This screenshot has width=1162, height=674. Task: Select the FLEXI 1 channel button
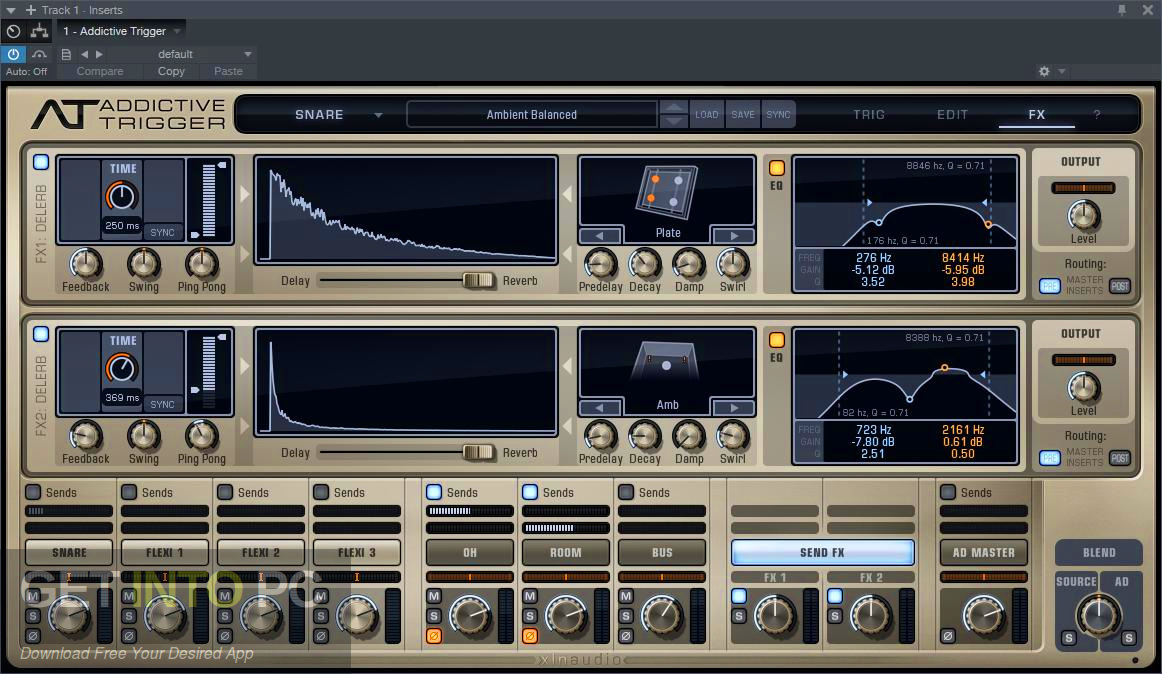click(165, 552)
